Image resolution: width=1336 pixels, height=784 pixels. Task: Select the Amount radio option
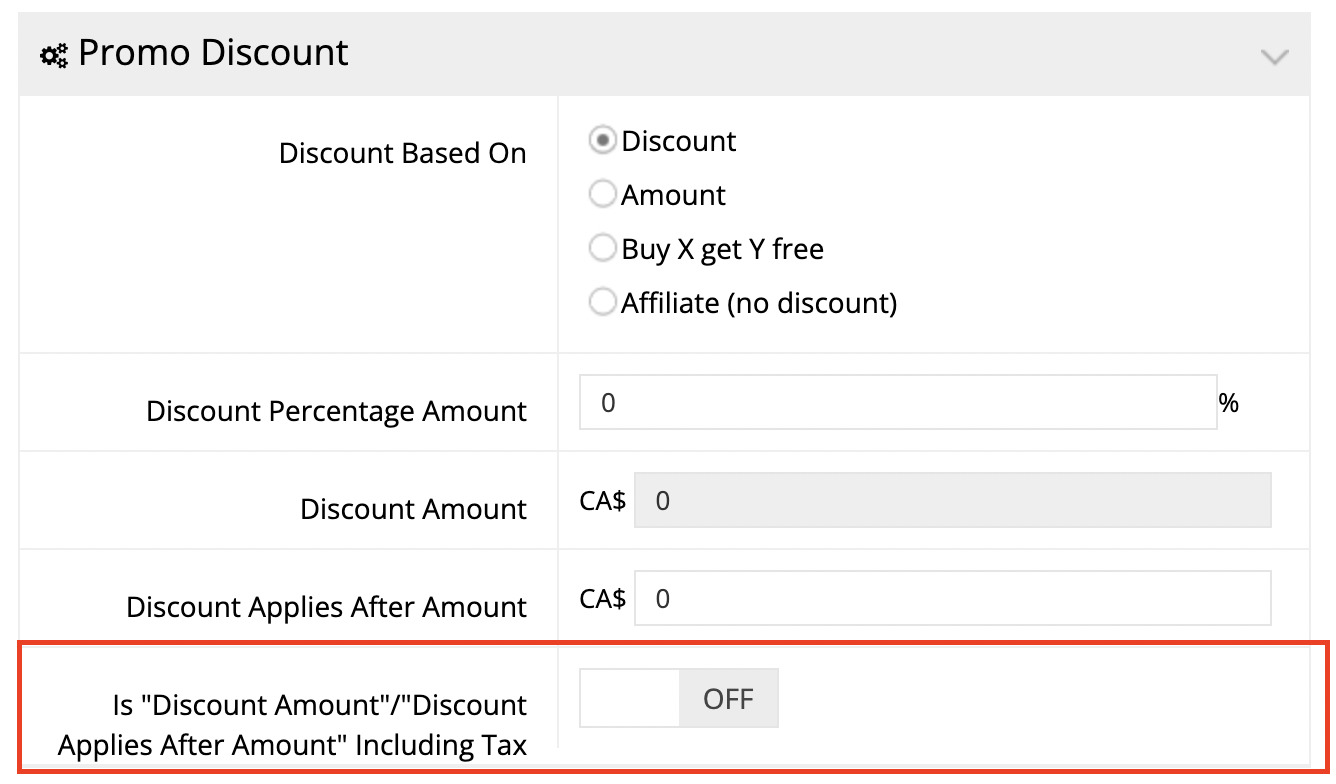602,194
